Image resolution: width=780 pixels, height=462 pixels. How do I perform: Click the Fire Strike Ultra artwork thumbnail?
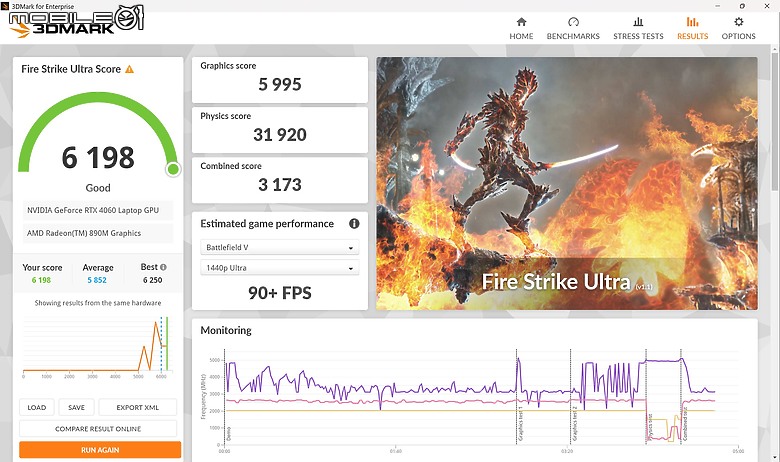coord(567,184)
